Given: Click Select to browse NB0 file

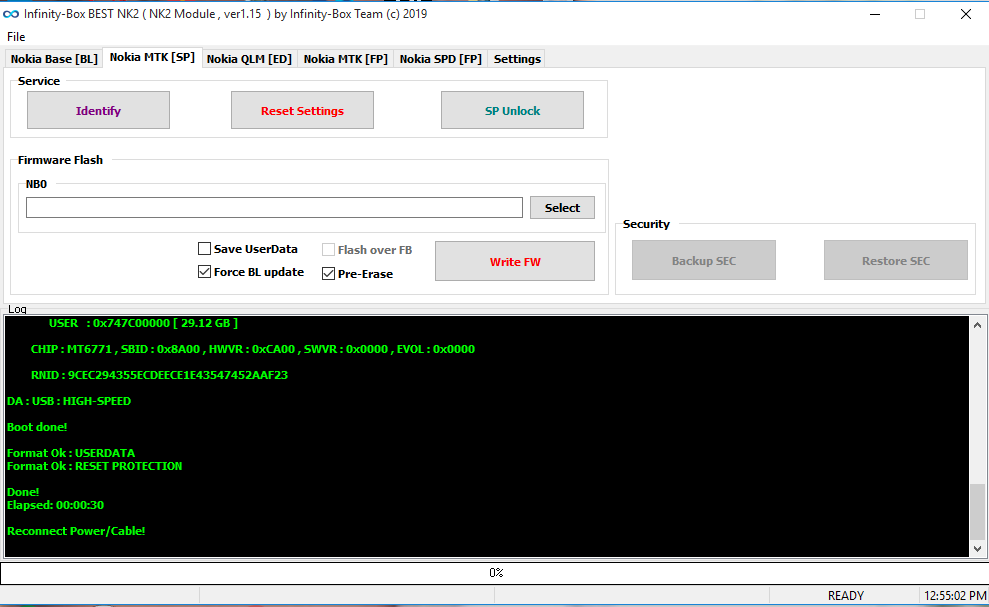Looking at the screenshot, I should tap(562, 208).
